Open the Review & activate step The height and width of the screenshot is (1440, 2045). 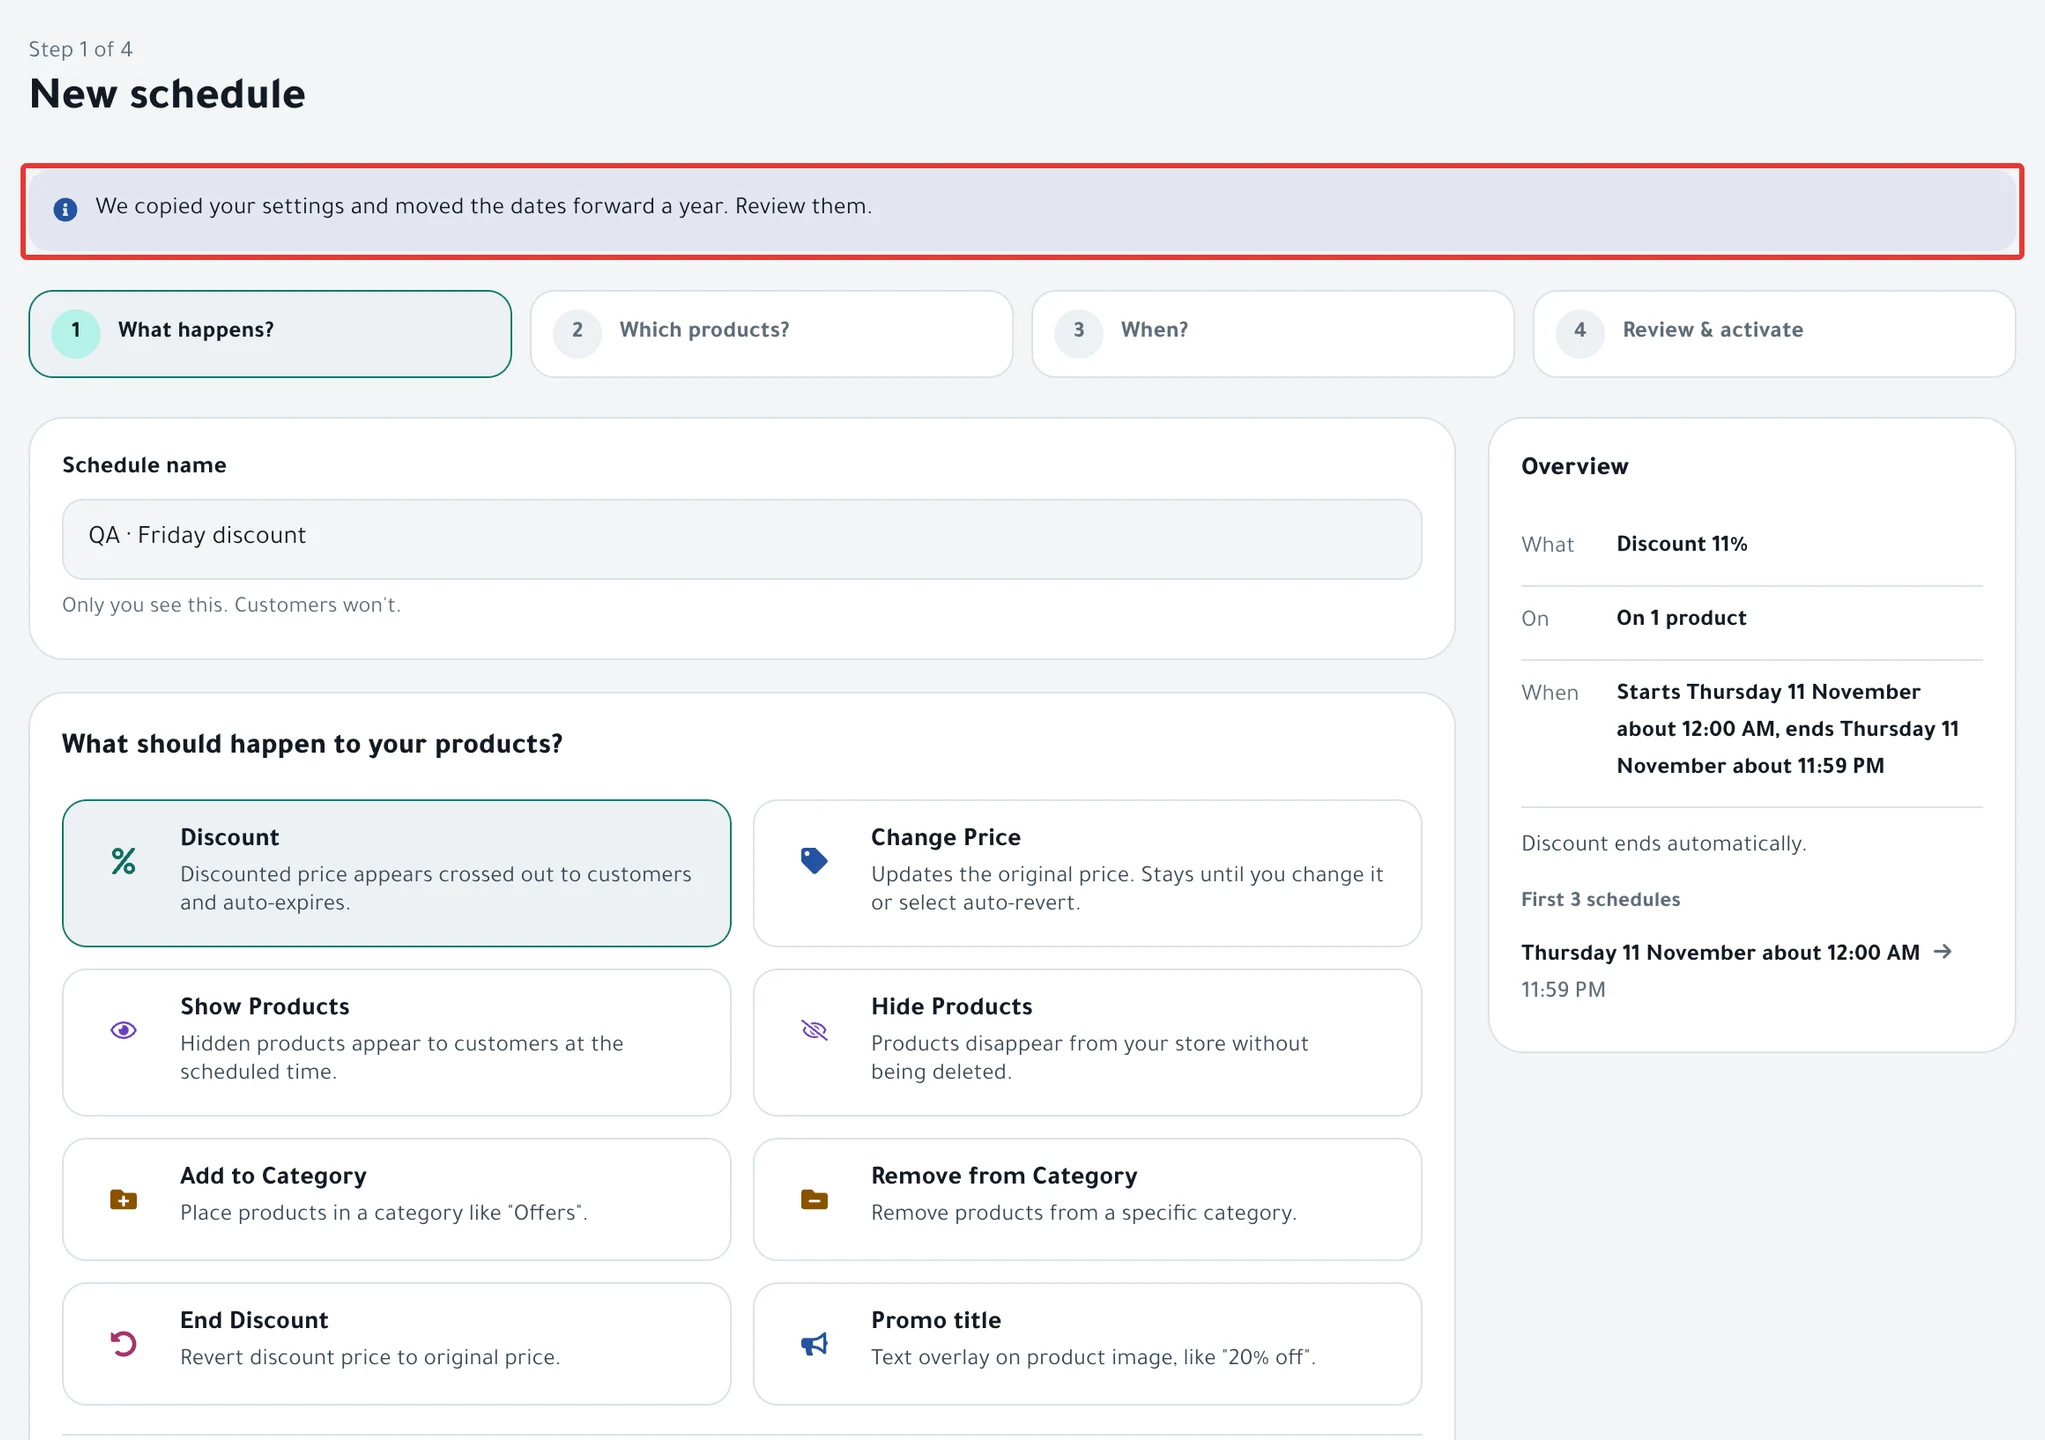(x=1774, y=334)
